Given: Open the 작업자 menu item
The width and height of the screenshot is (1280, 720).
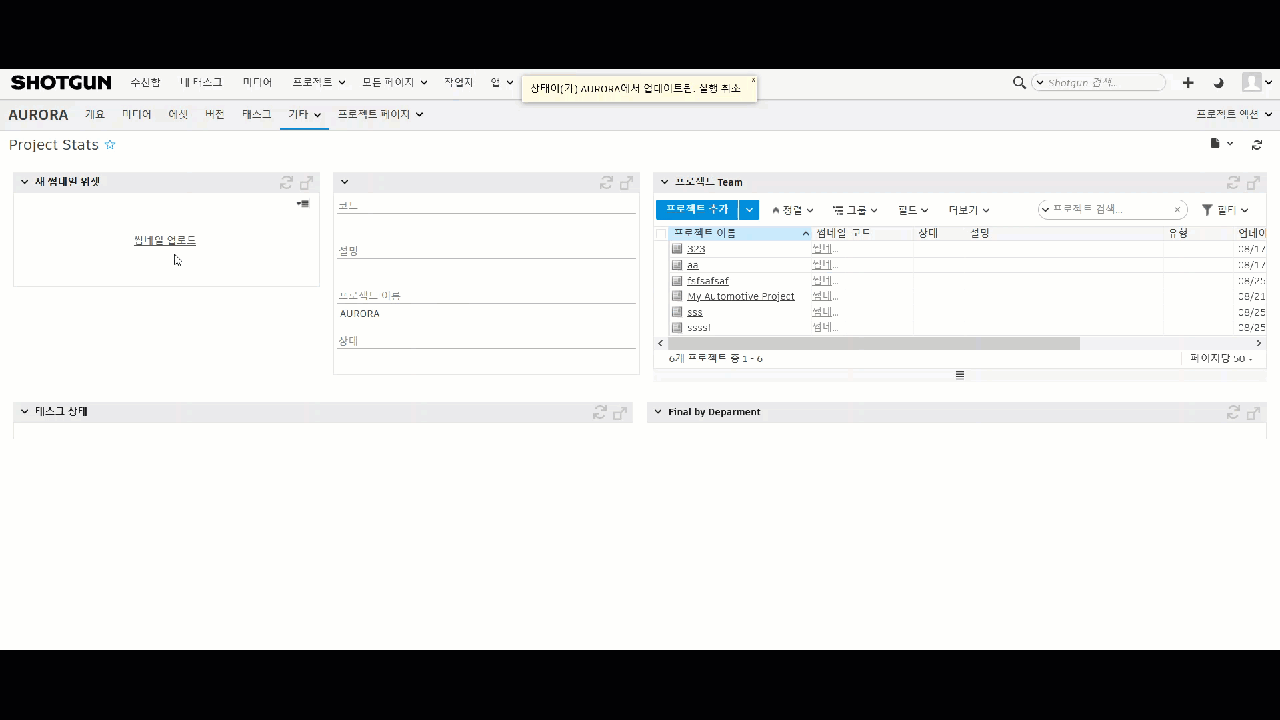Looking at the screenshot, I should pyautogui.click(x=459, y=83).
